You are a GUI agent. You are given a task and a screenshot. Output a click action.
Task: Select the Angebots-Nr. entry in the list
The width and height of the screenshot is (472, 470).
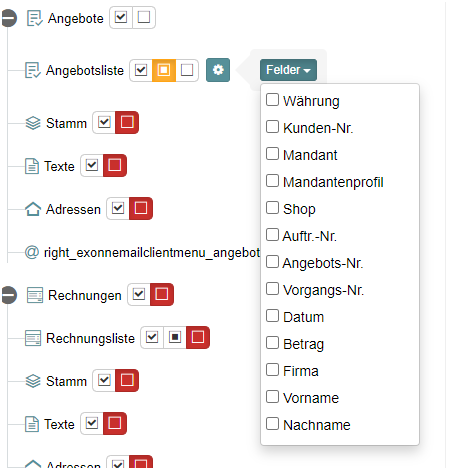point(323,263)
